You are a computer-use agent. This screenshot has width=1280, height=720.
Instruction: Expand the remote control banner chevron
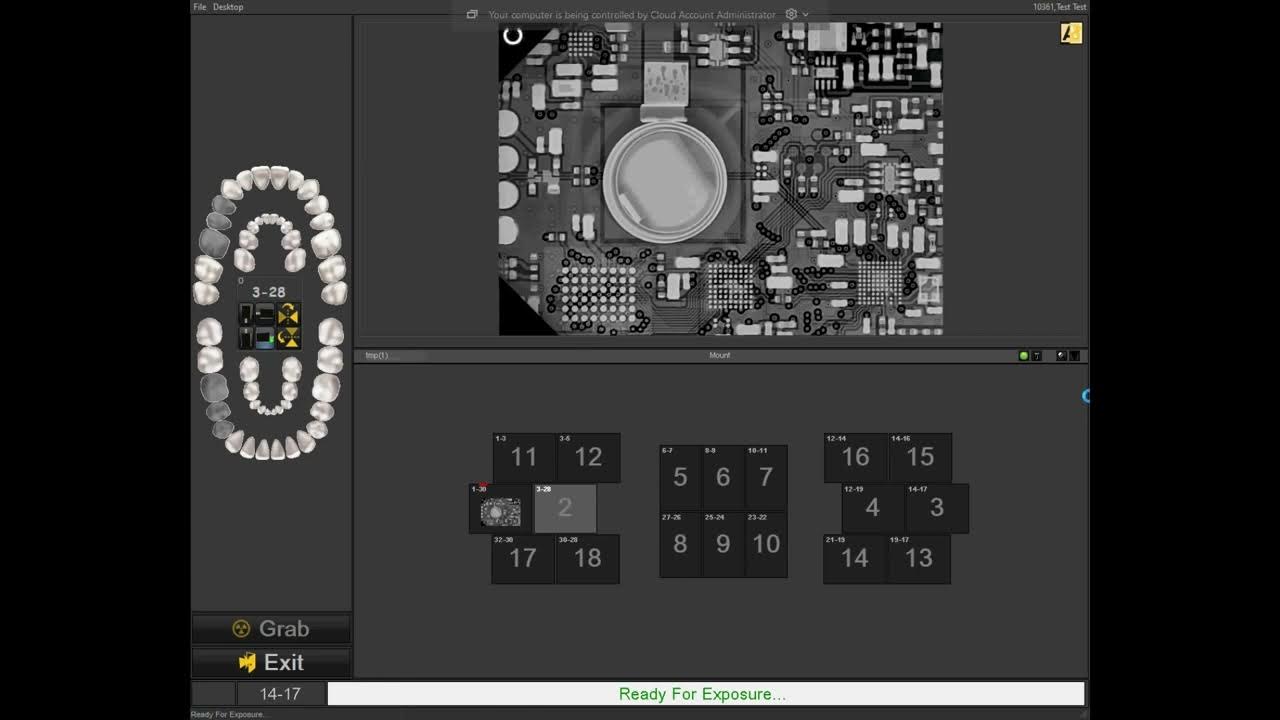click(806, 15)
